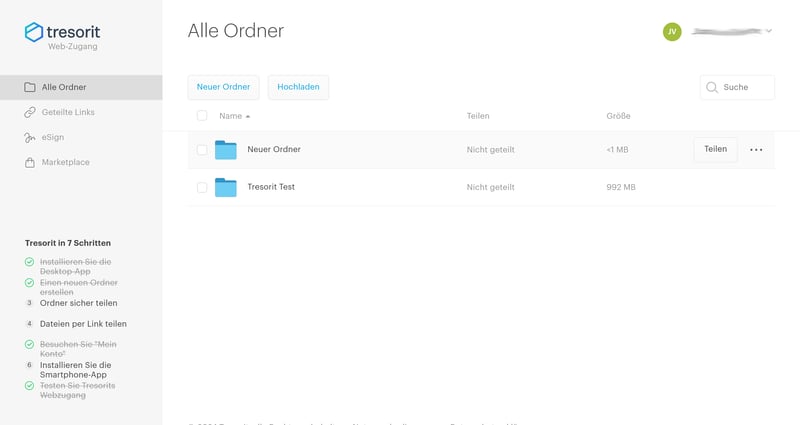The width and height of the screenshot is (800, 425).
Task: Click the Geteilte Links chain icon
Action: click(x=30, y=112)
